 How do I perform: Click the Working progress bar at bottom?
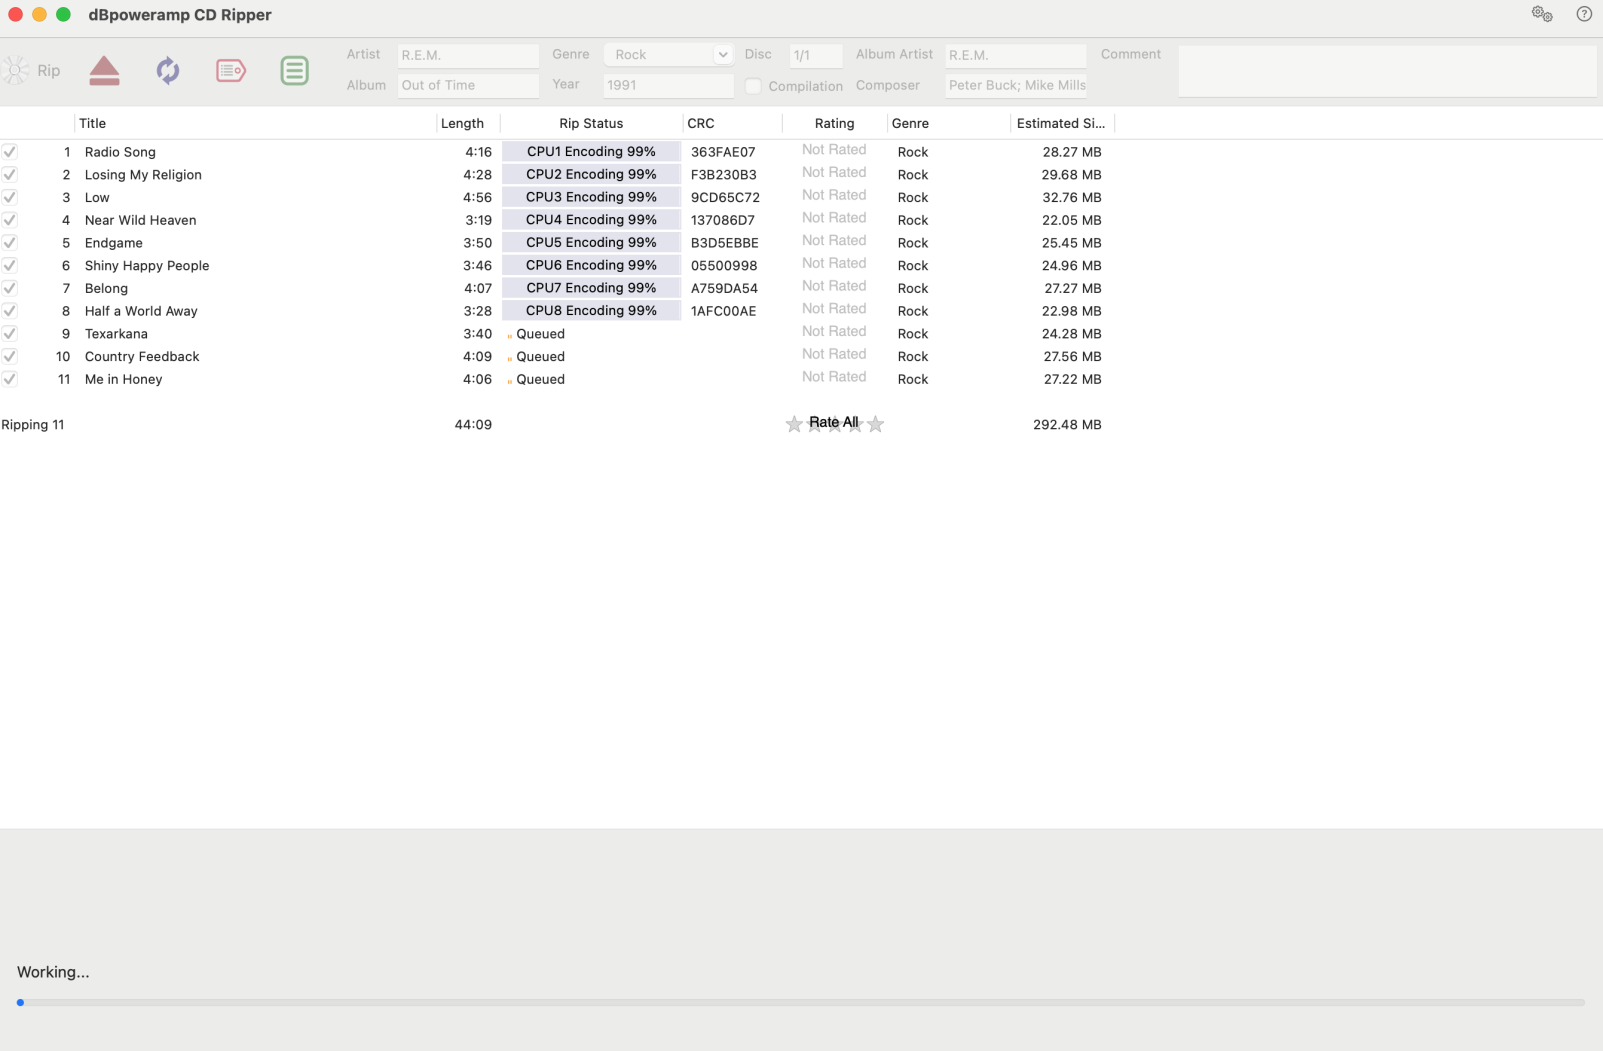click(801, 1002)
